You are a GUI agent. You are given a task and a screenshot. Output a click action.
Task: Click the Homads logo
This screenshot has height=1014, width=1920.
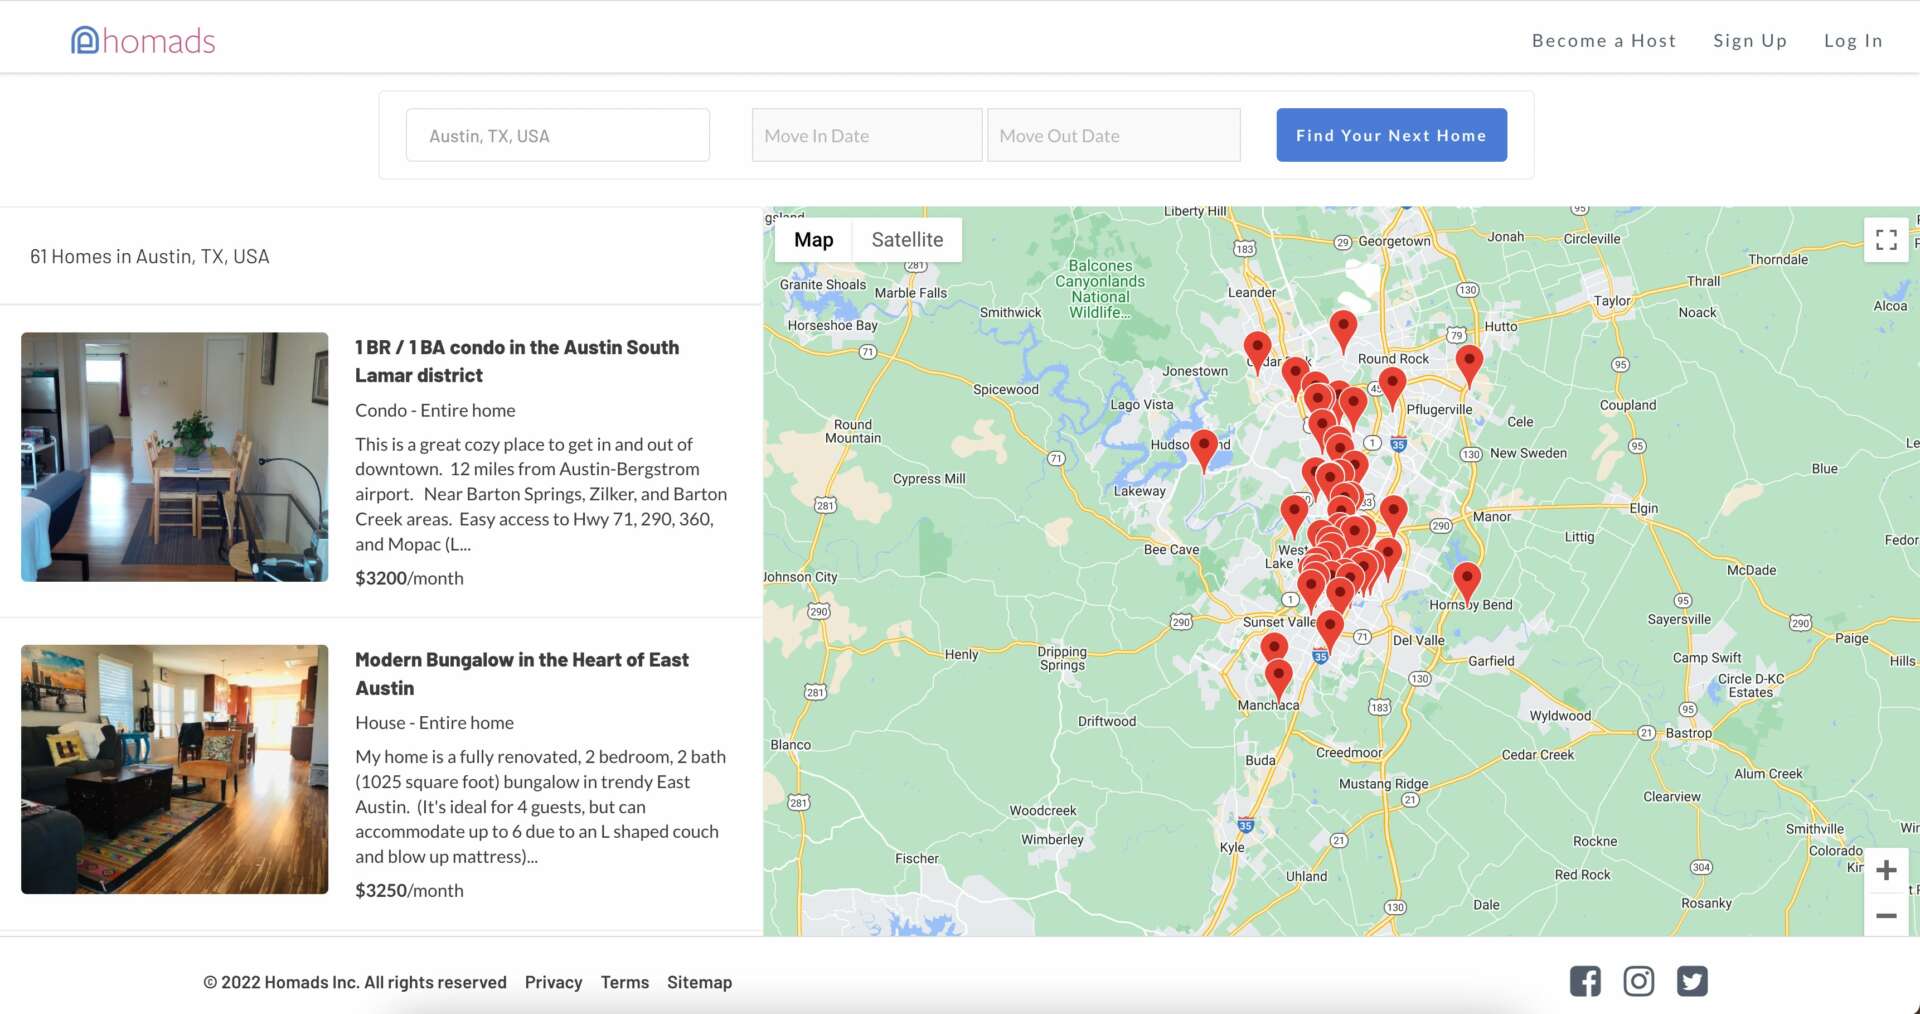click(x=143, y=40)
